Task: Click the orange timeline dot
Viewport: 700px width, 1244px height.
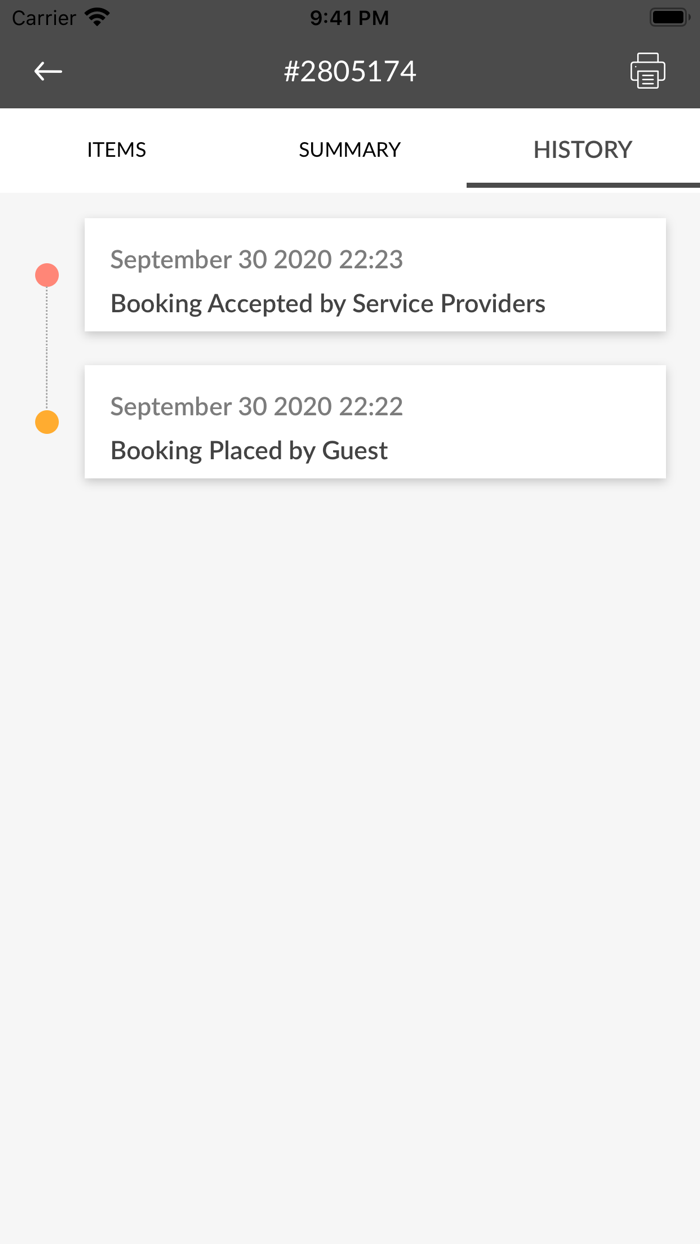Action: tap(47, 422)
